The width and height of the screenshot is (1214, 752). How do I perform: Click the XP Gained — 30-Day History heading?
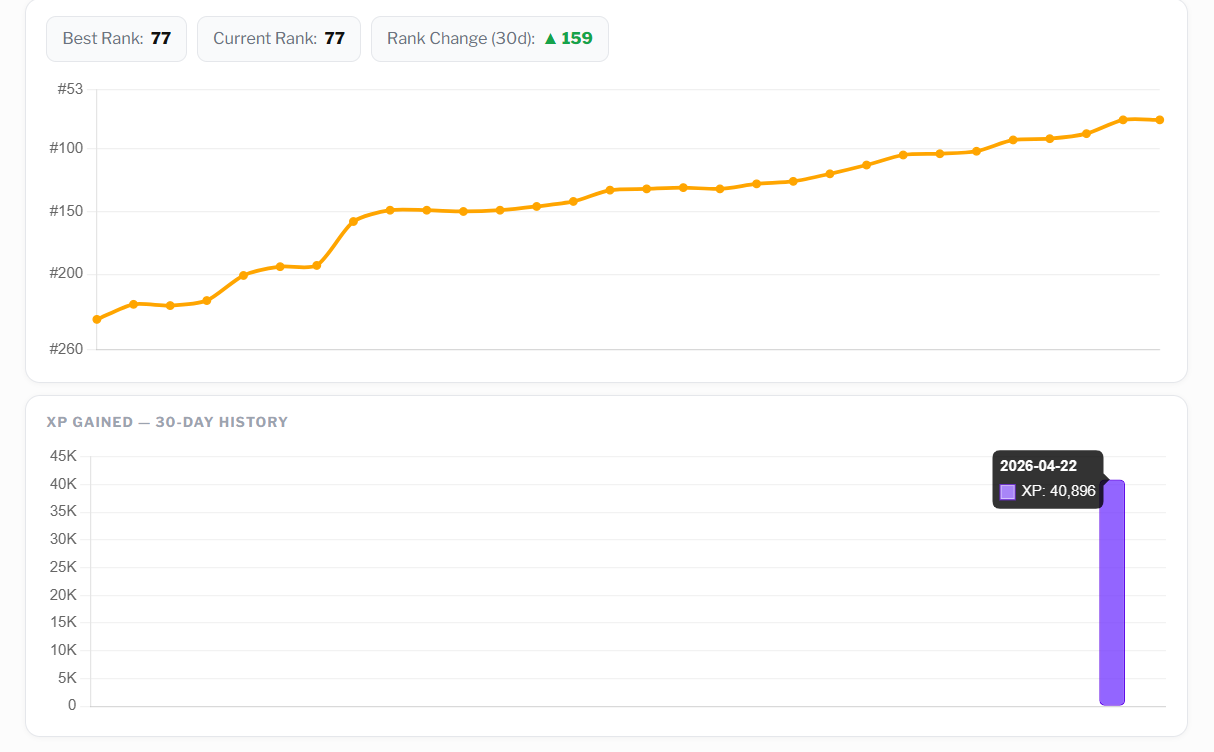(167, 422)
